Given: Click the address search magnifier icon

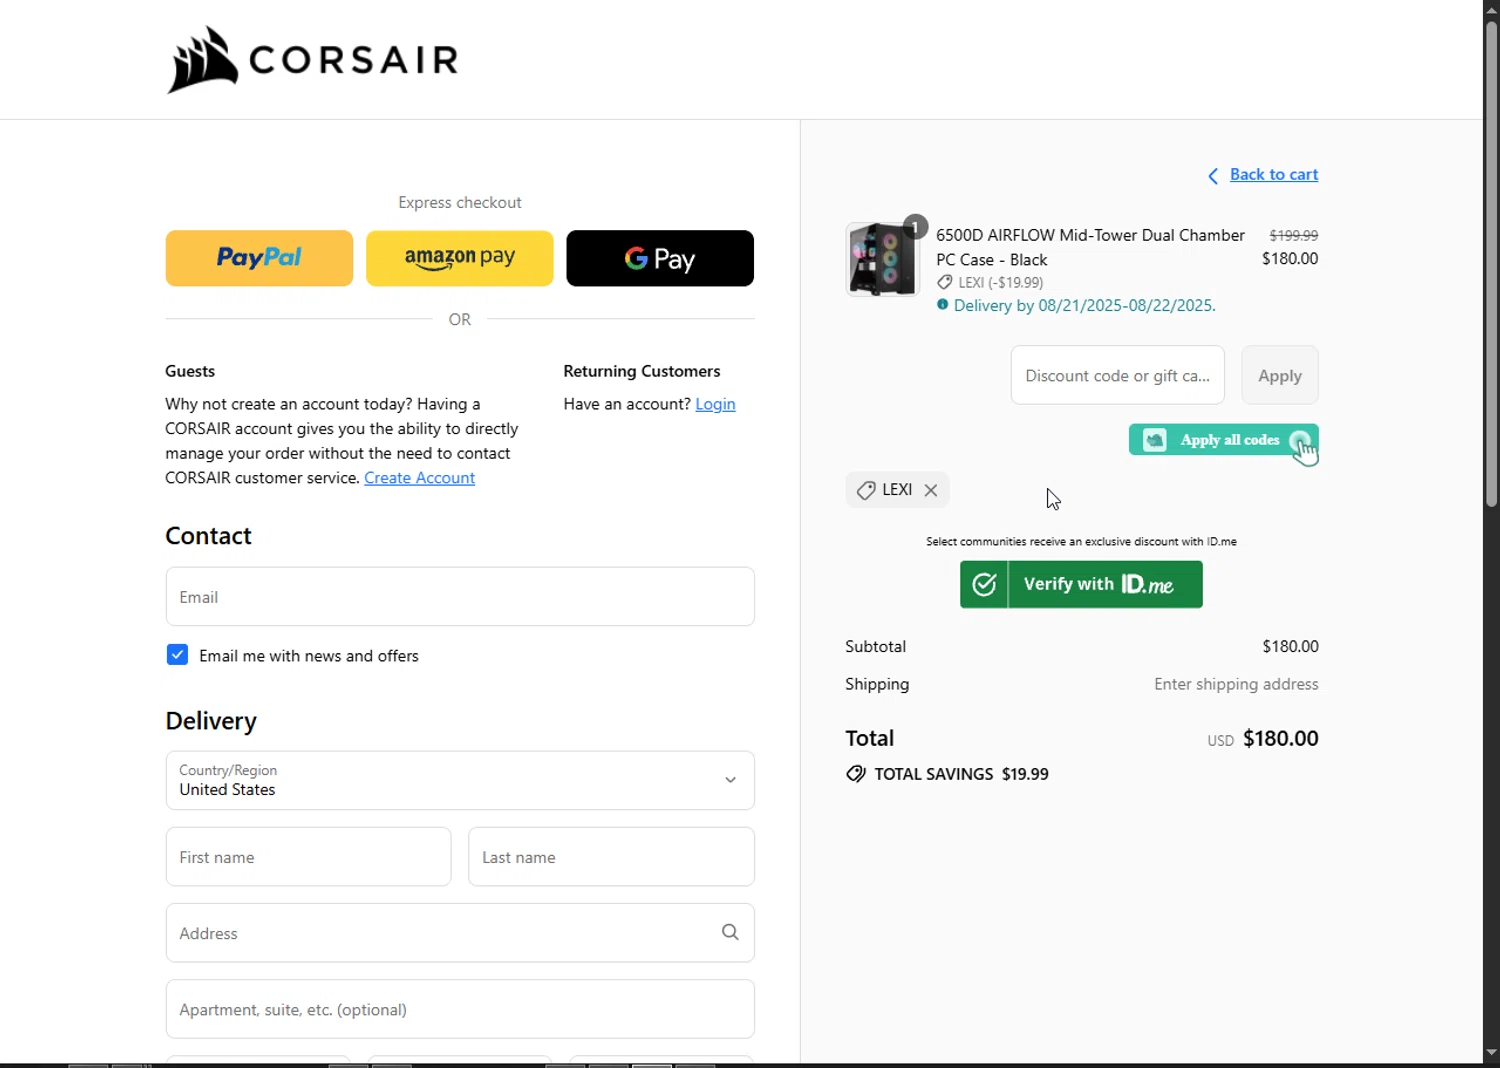Looking at the screenshot, I should (x=730, y=932).
